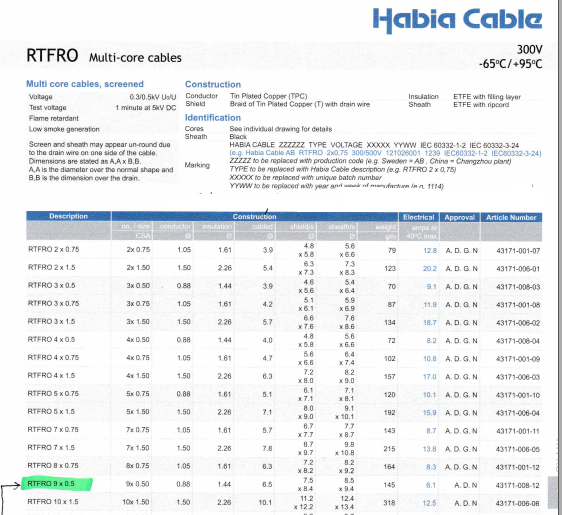562x515 pixels.
Task: Click the Description column header
Action: coord(68,216)
